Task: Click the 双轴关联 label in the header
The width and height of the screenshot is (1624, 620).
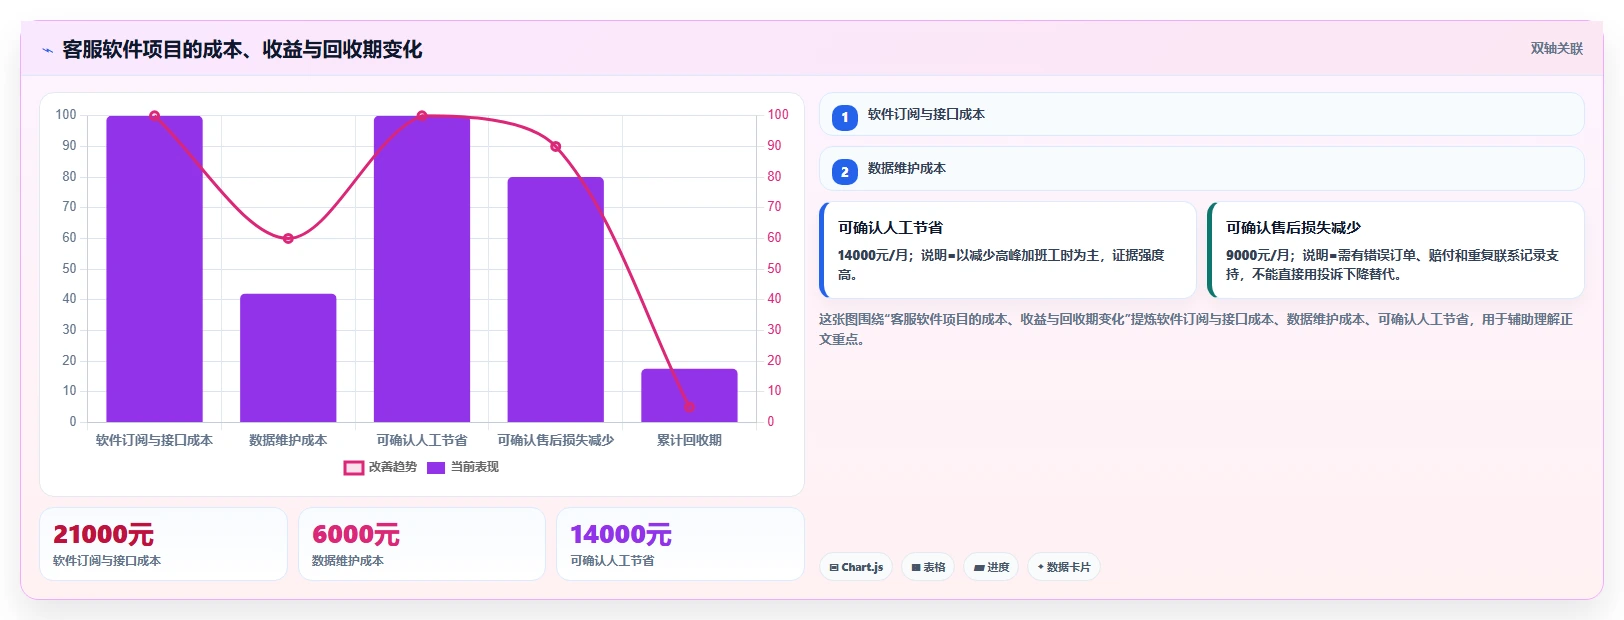Action: (1556, 48)
